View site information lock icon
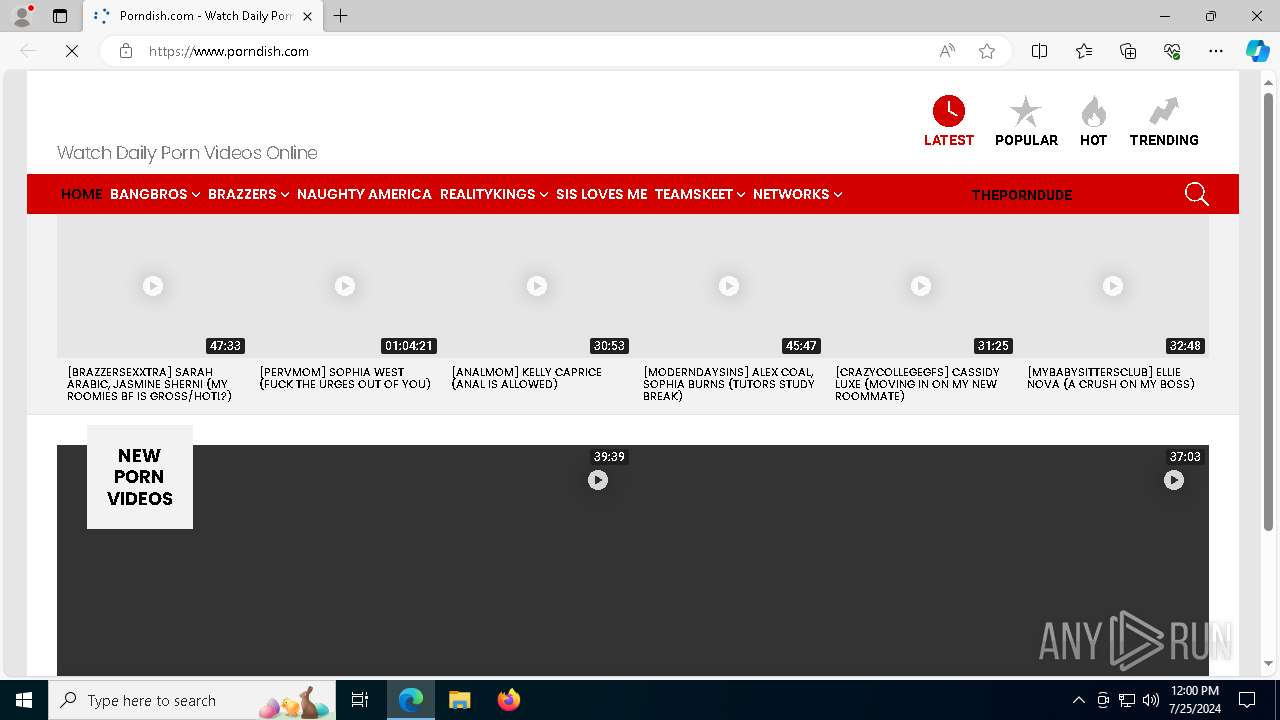The height and width of the screenshot is (720, 1280). [126, 51]
